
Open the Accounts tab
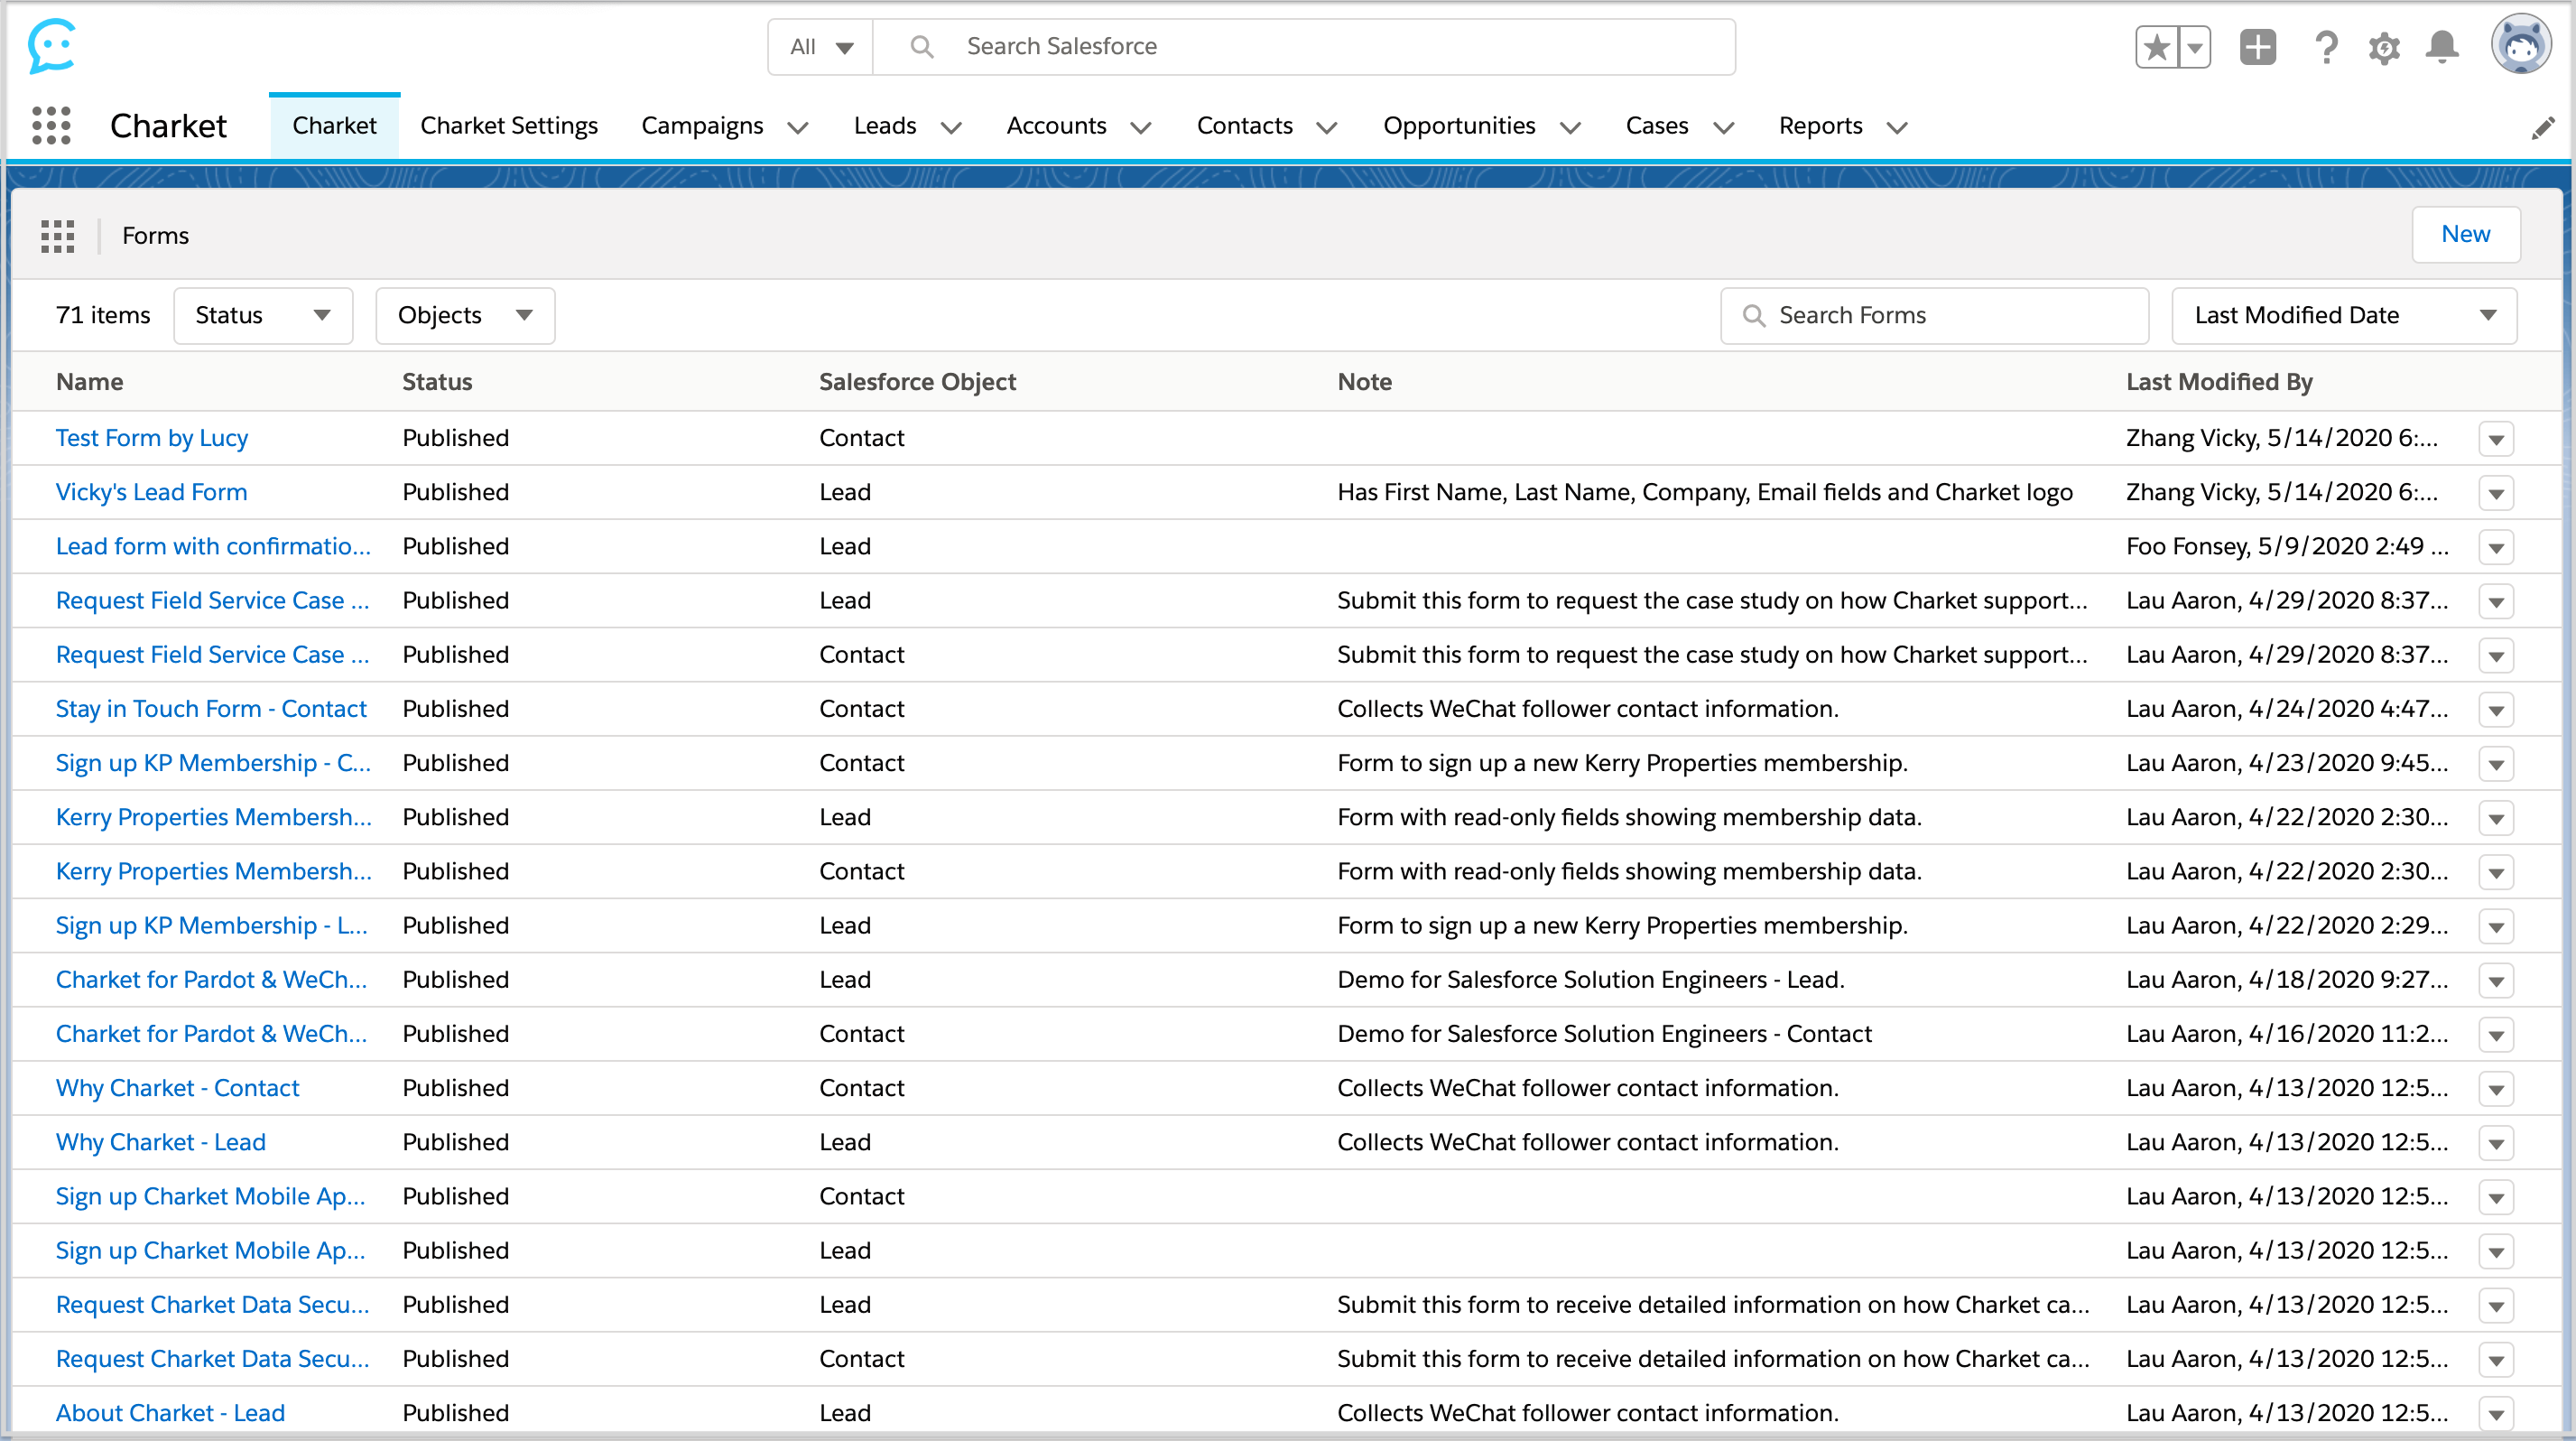tap(1056, 126)
